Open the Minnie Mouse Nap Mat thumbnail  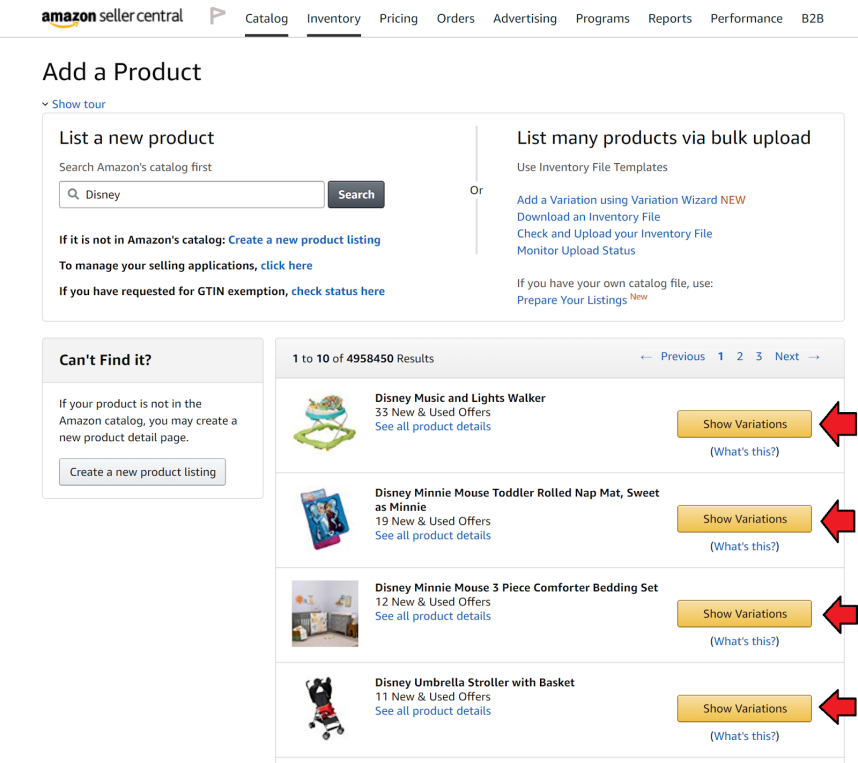click(x=324, y=518)
